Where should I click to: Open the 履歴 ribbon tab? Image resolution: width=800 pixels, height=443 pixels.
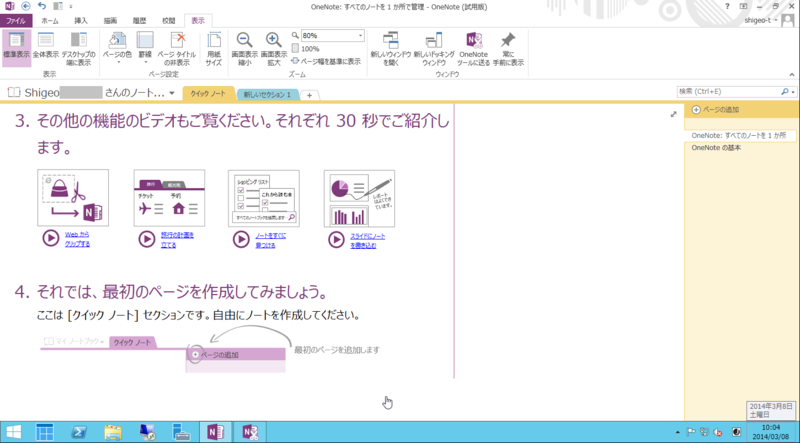(139, 21)
